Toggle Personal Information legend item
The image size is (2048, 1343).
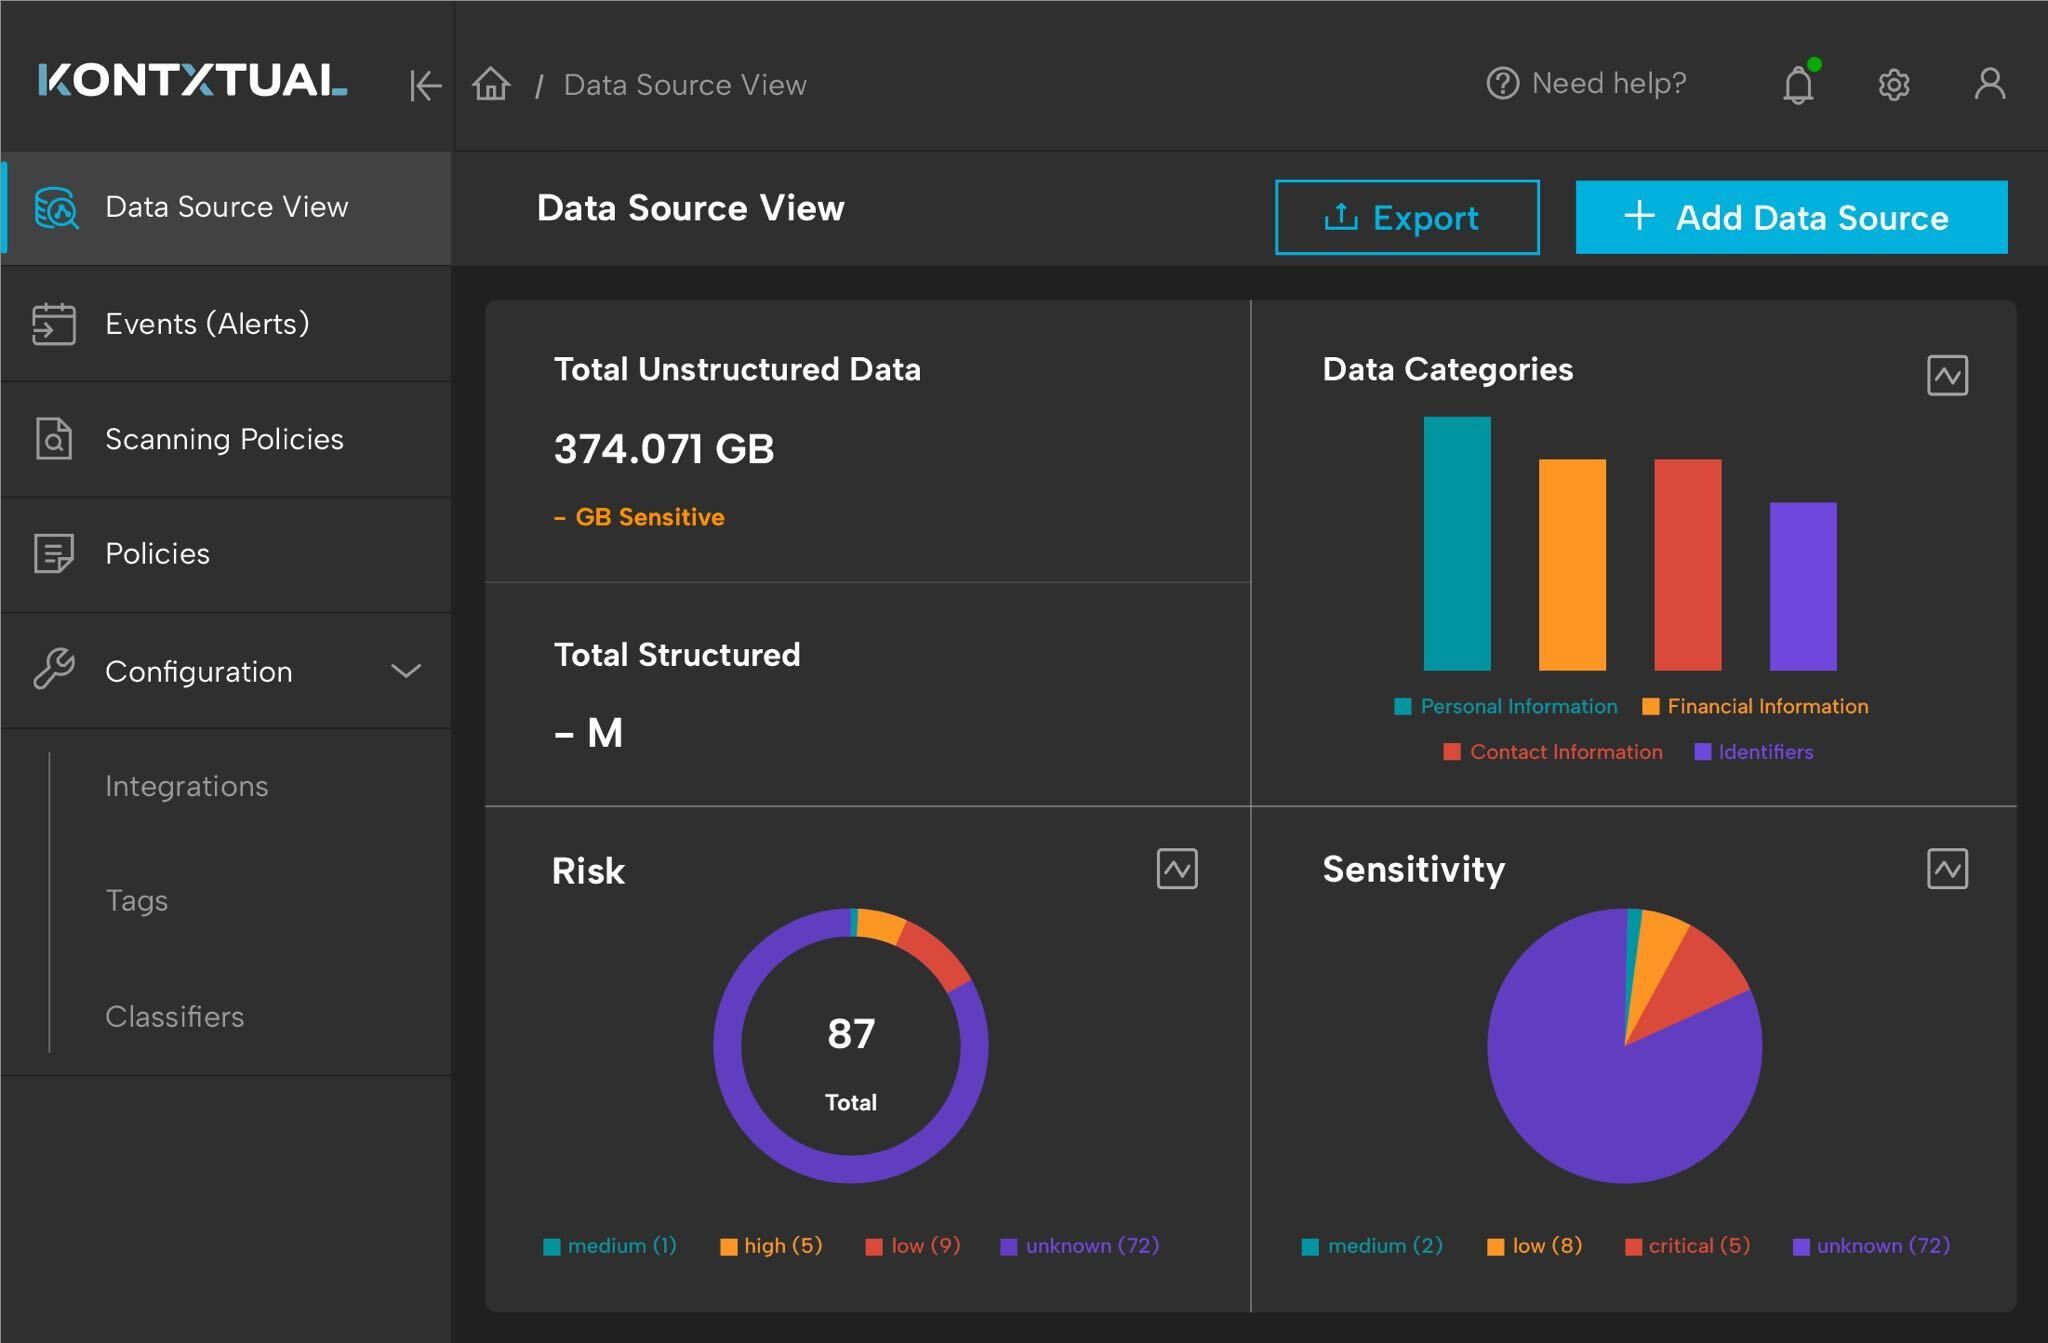point(1506,707)
